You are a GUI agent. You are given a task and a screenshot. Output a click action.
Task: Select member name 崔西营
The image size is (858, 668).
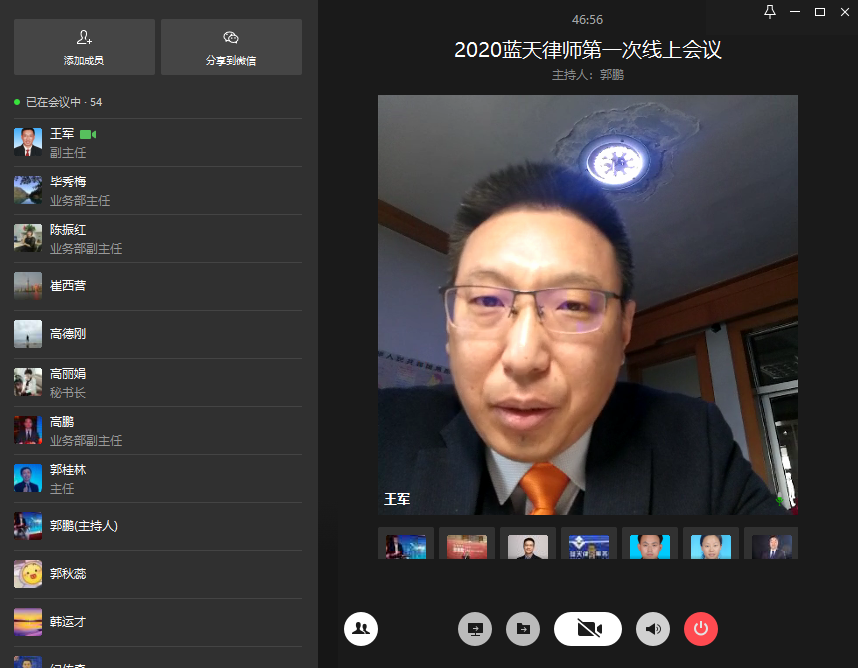(x=68, y=286)
